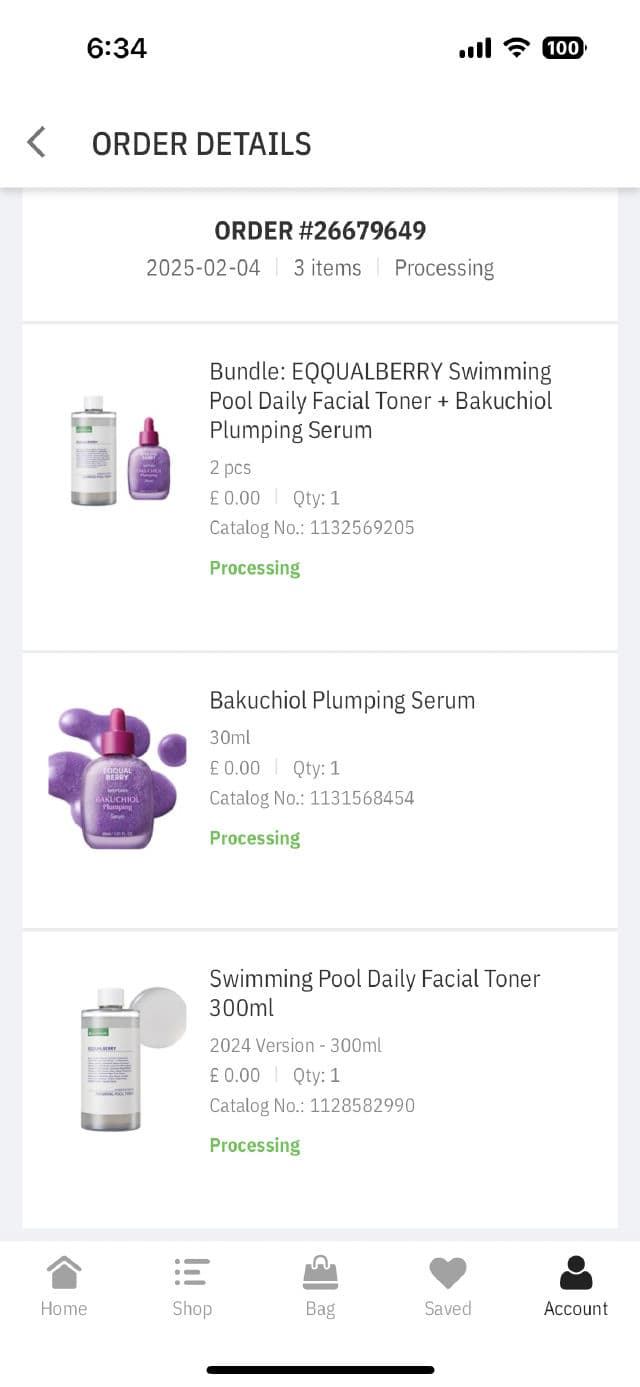Tap the Wi-Fi status icon
Viewport: 640px width, 1387px height.
(516, 48)
